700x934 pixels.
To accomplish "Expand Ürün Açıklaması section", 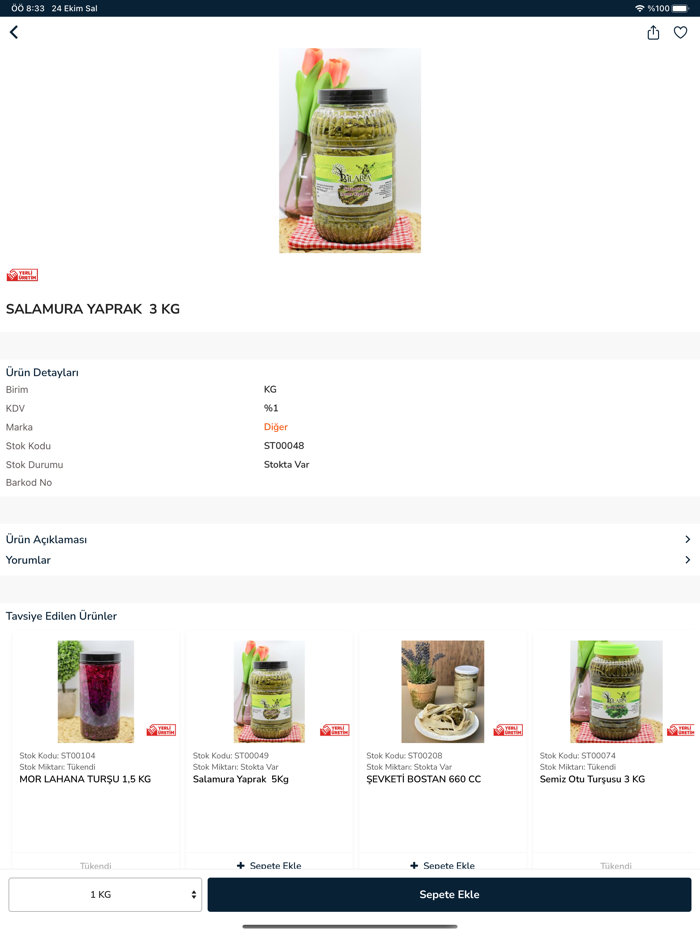I will click(x=350, y=539).
